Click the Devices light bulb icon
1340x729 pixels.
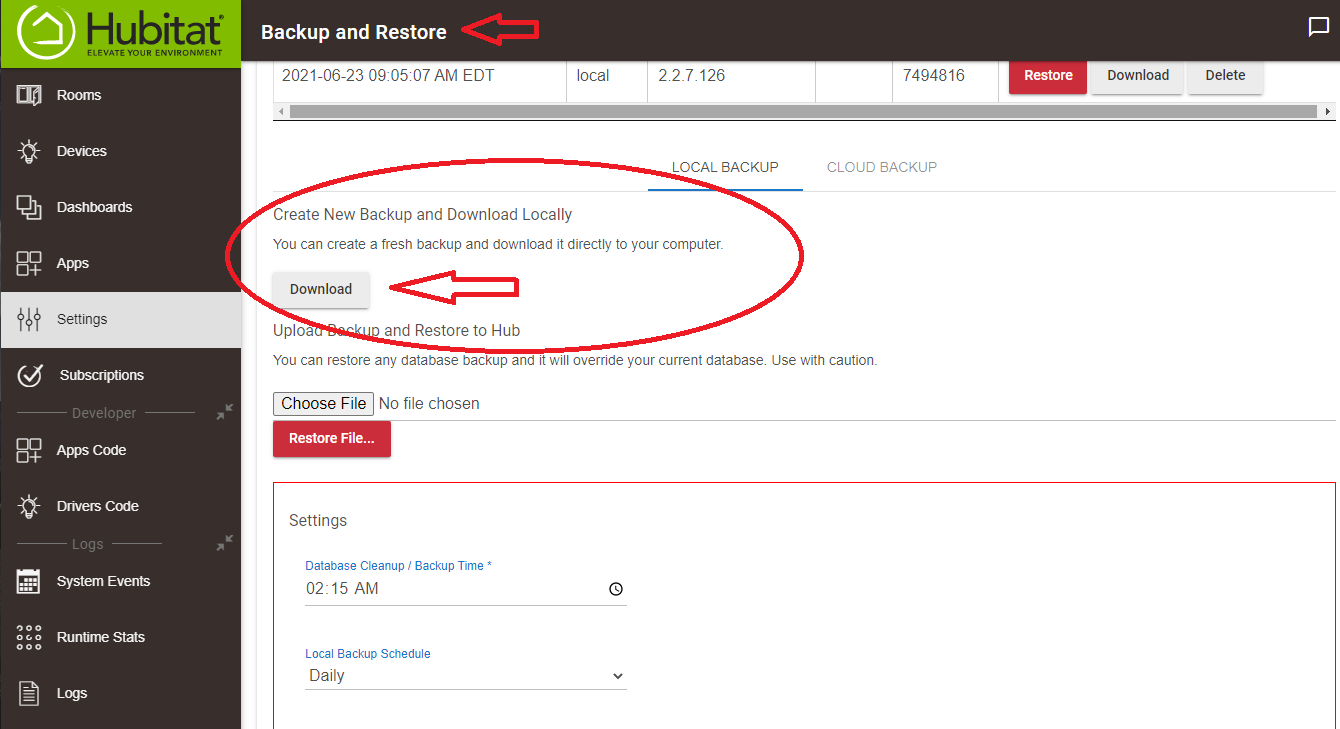(29, 151)
